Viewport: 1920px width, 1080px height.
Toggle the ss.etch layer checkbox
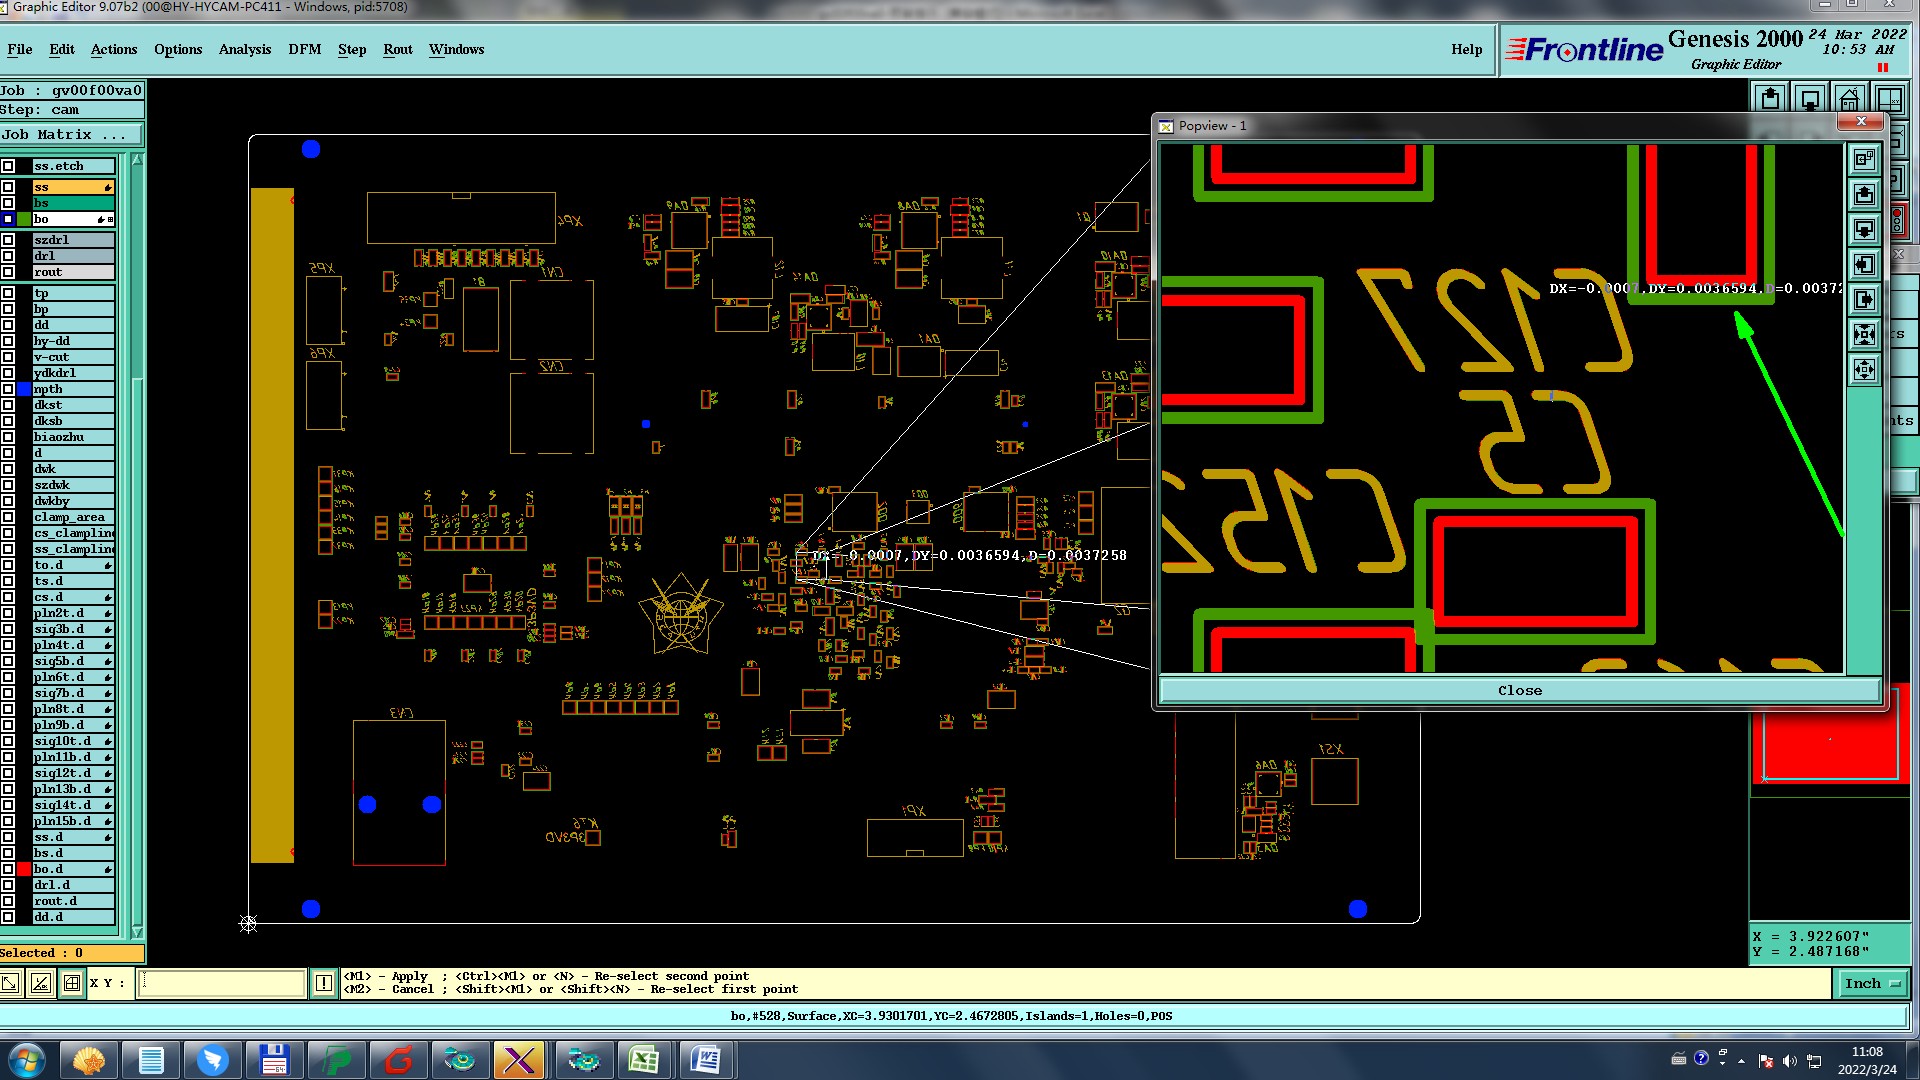click(x=8, y=166)
